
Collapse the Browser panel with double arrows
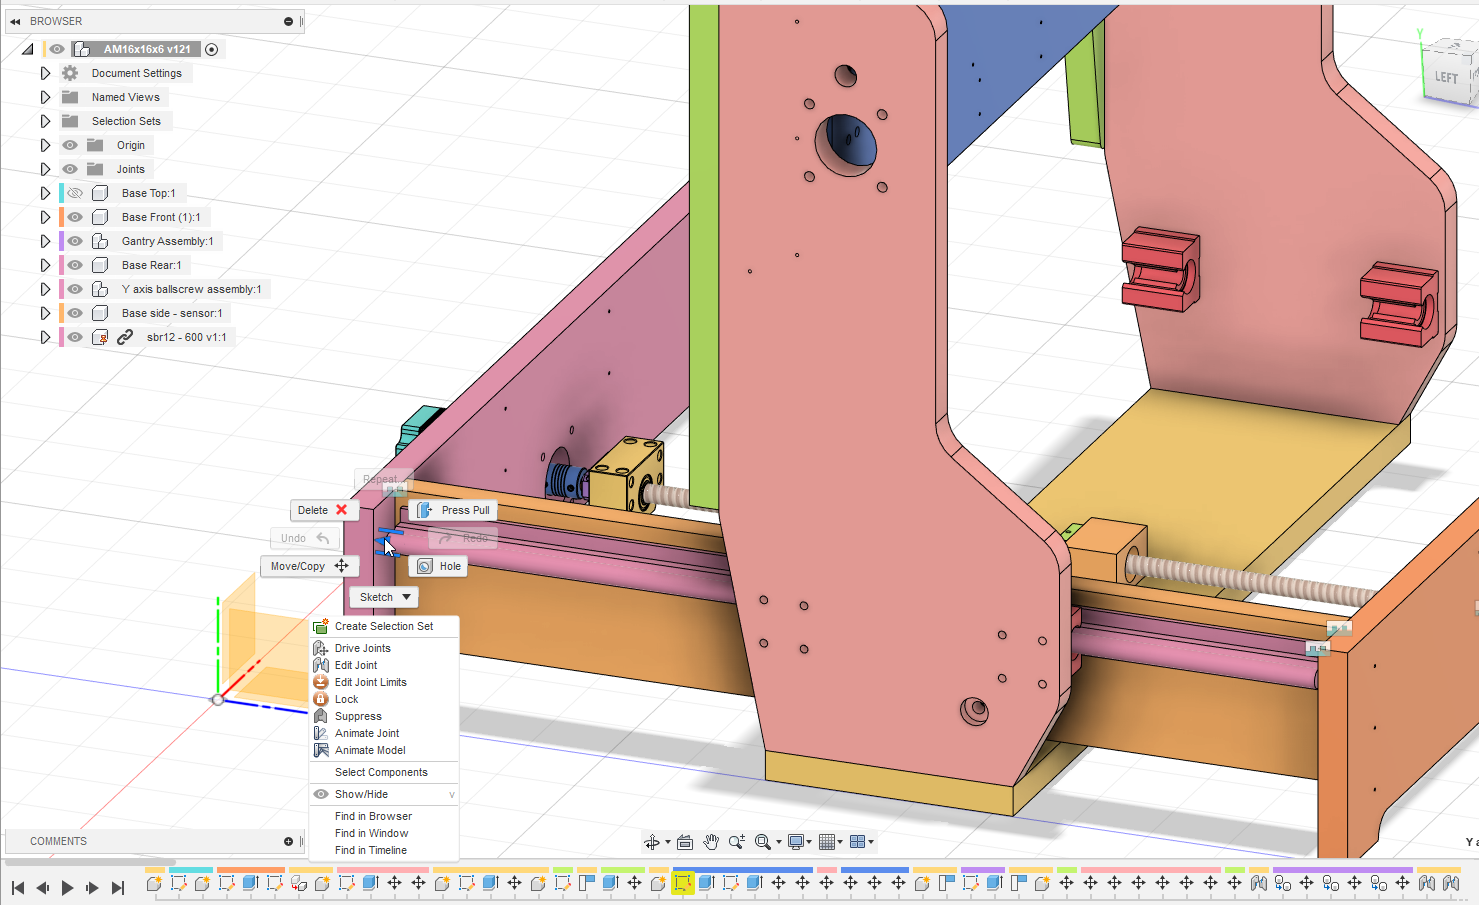(x=15, y=21)
